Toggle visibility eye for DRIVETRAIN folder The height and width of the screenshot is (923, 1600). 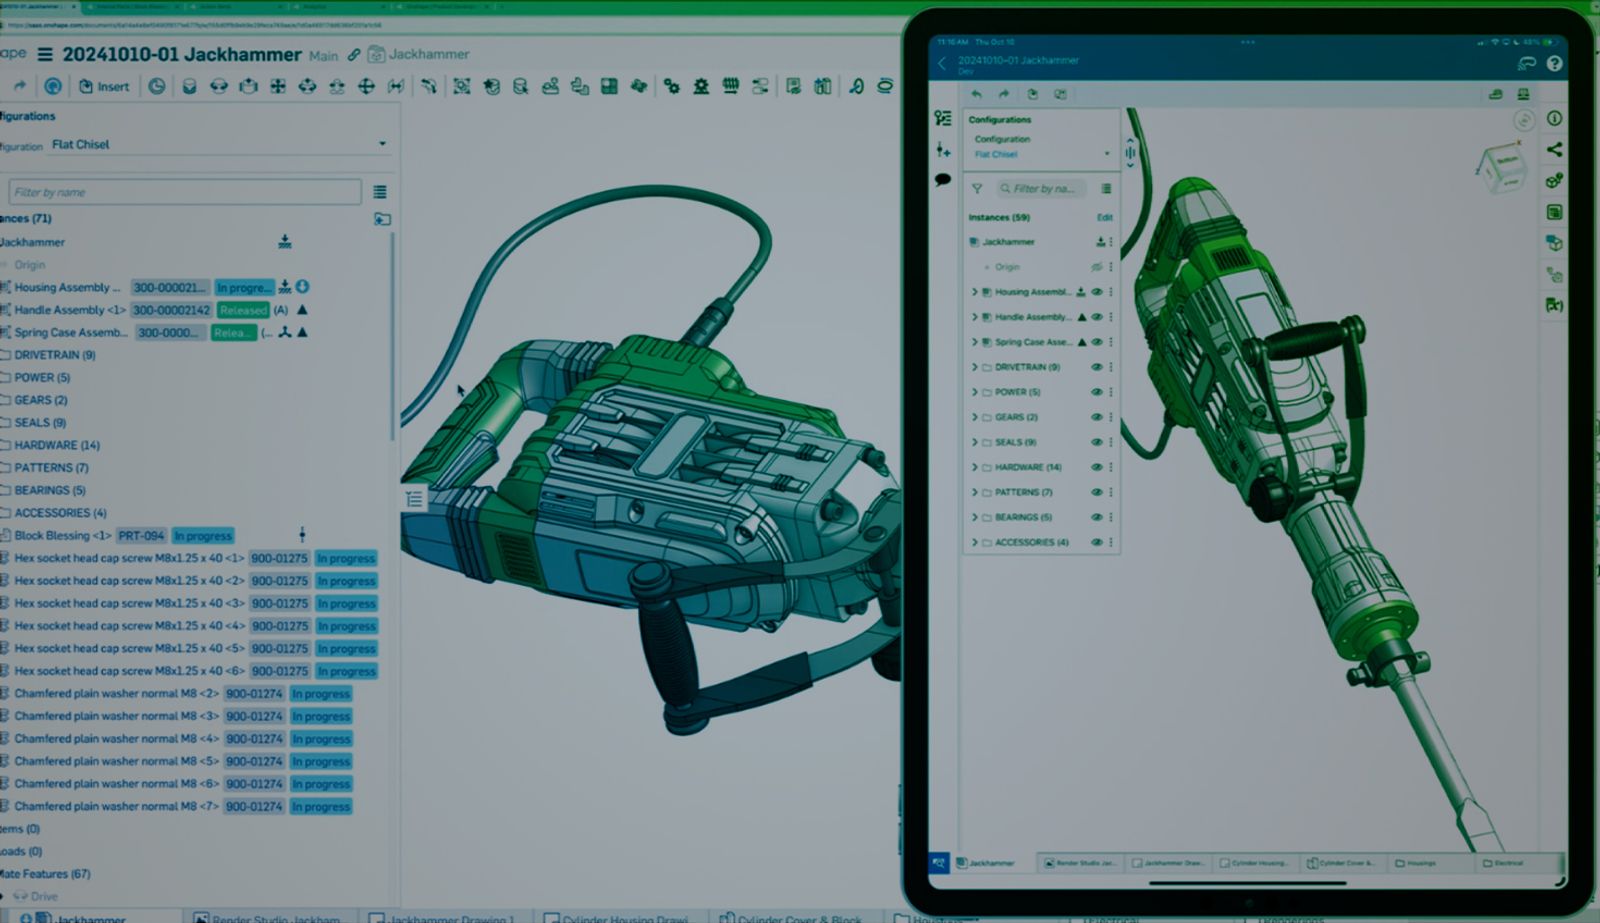pyautogui.click(x=1096, y=367)
